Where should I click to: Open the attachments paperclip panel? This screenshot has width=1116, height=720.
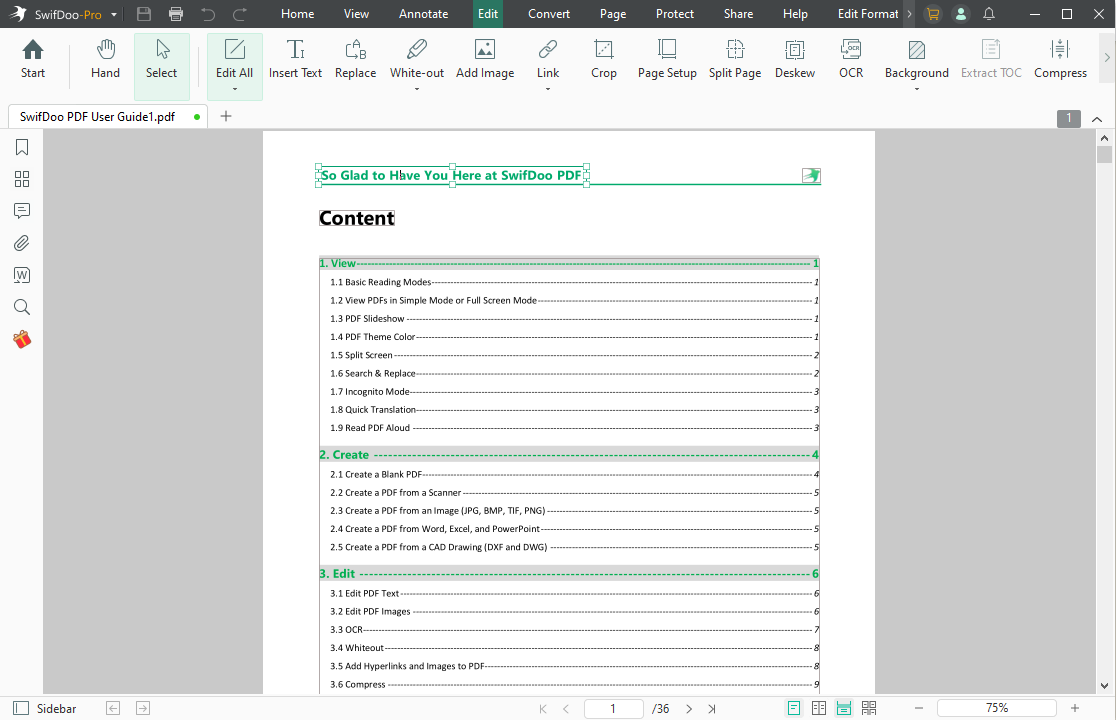coord(22,243)
